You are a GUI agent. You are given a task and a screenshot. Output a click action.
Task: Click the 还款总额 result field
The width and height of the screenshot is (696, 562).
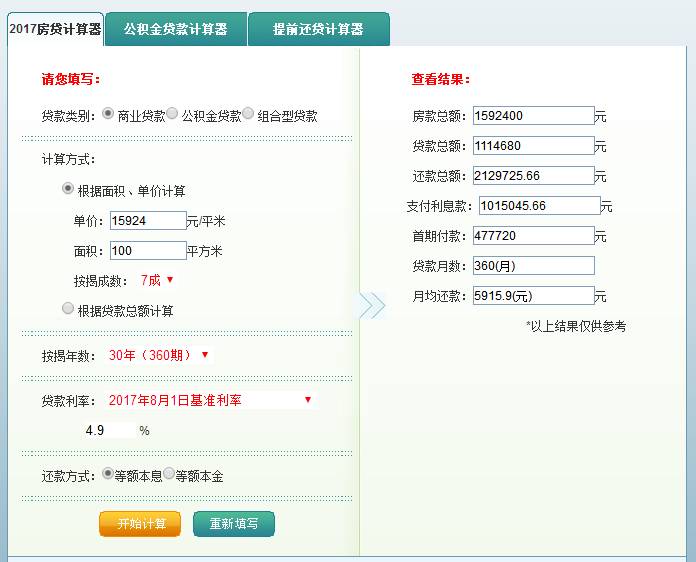pos(534,176)
